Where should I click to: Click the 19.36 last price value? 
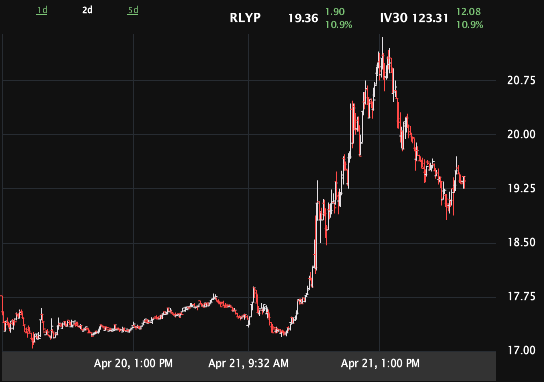point(303,18)
